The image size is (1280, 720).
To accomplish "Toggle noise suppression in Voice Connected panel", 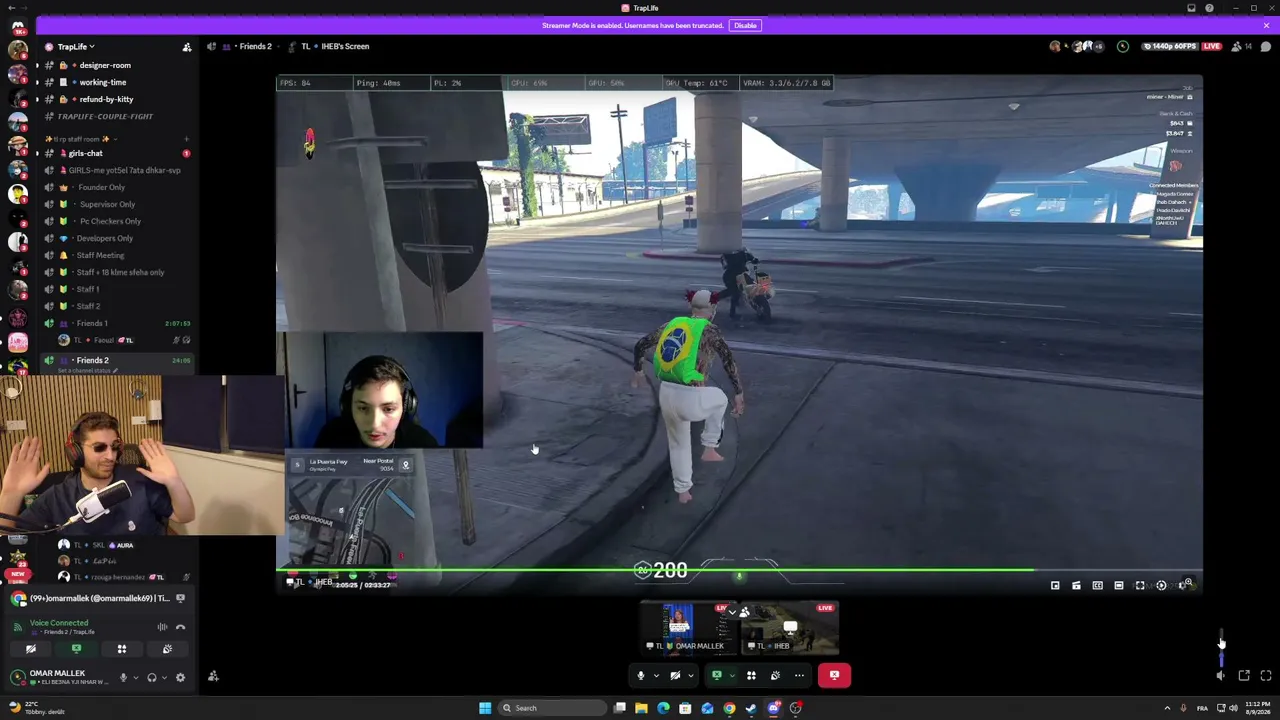I will pyautogui.click(x=162, y=627).
